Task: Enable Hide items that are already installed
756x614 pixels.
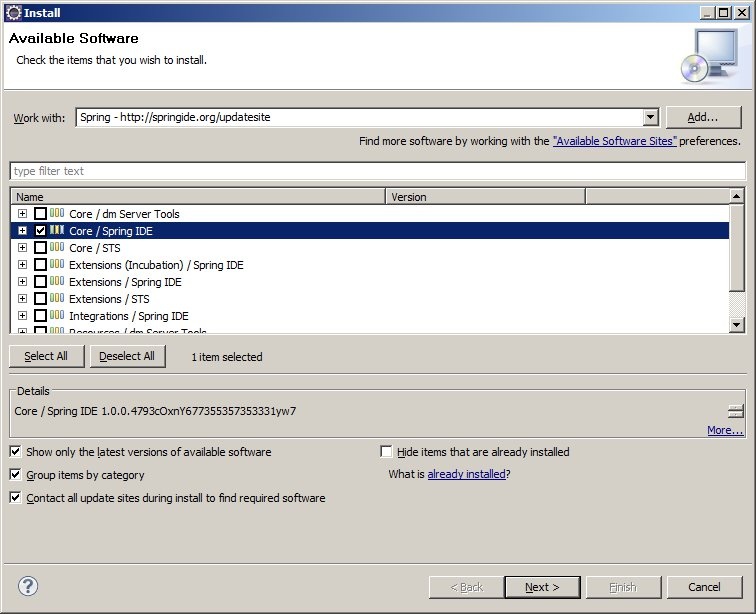Action: [x=387, y=452]
